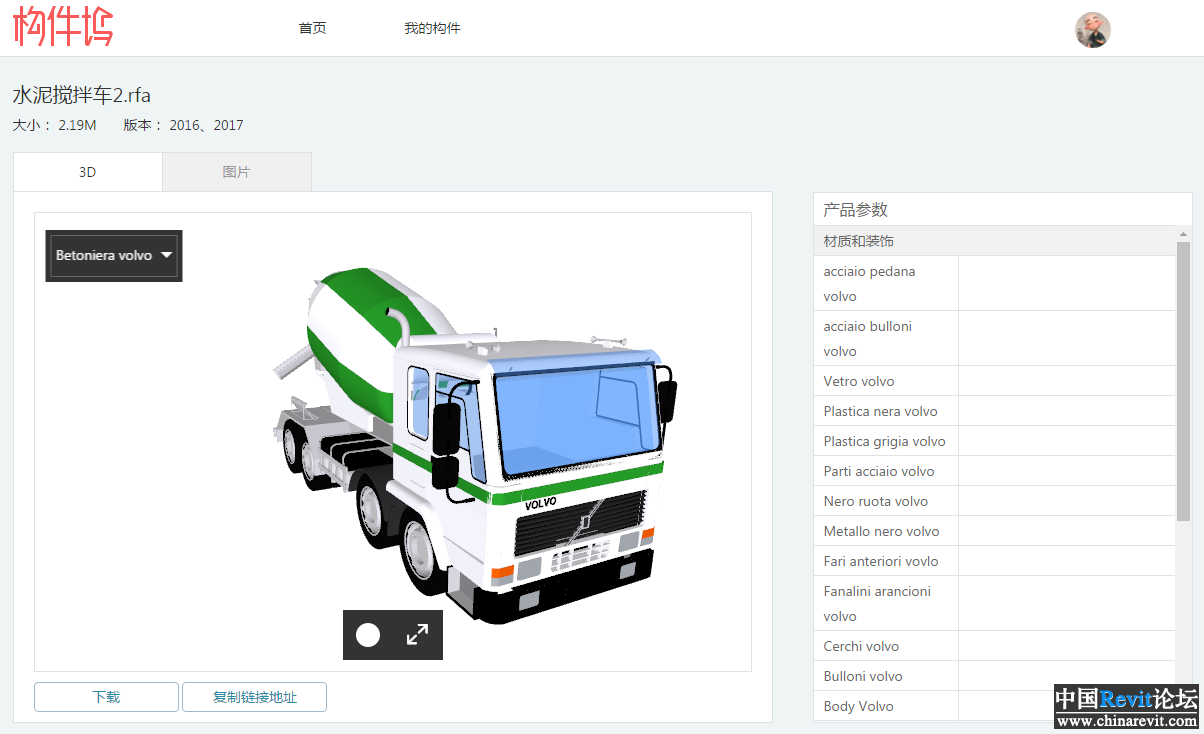Open 我的构件 menu item
Image resolution: width=1204 pixels, height=734 pixels.
432,28
